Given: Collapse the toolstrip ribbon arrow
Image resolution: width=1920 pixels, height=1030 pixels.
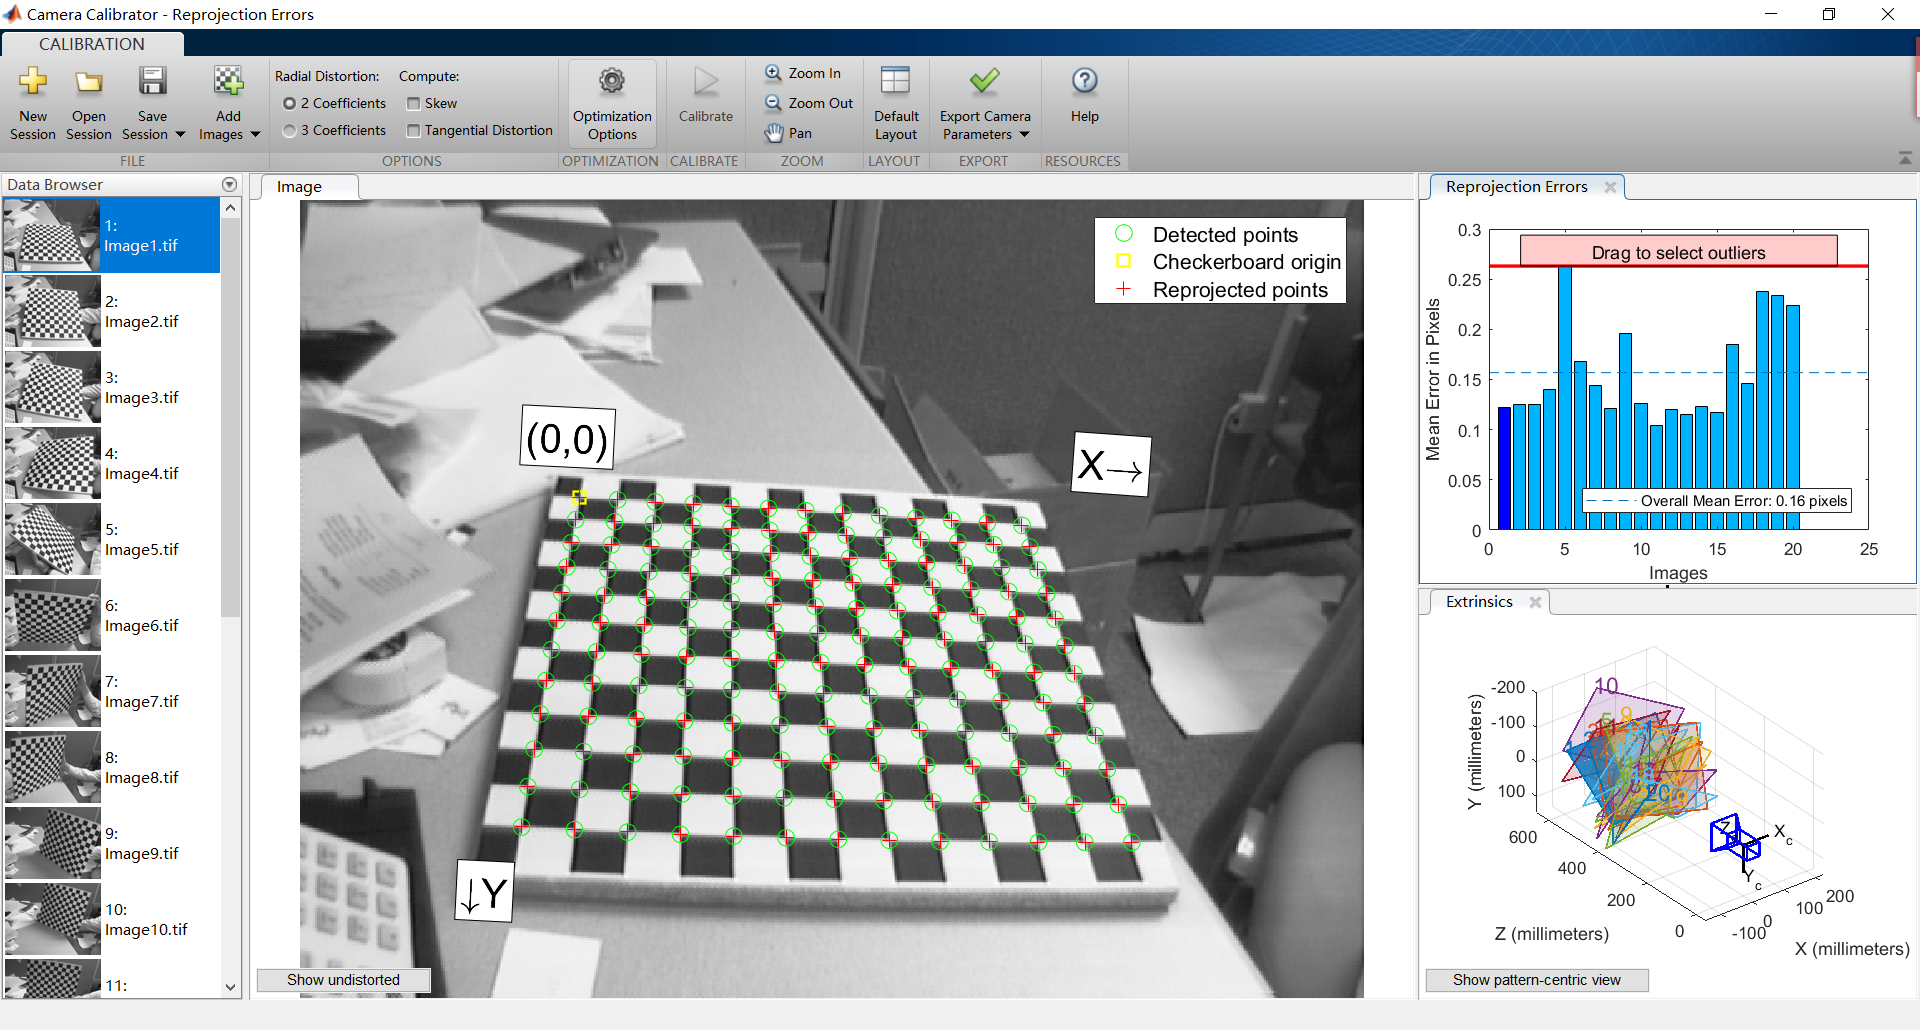Looking at the screenshot, I should [1905, 158].
